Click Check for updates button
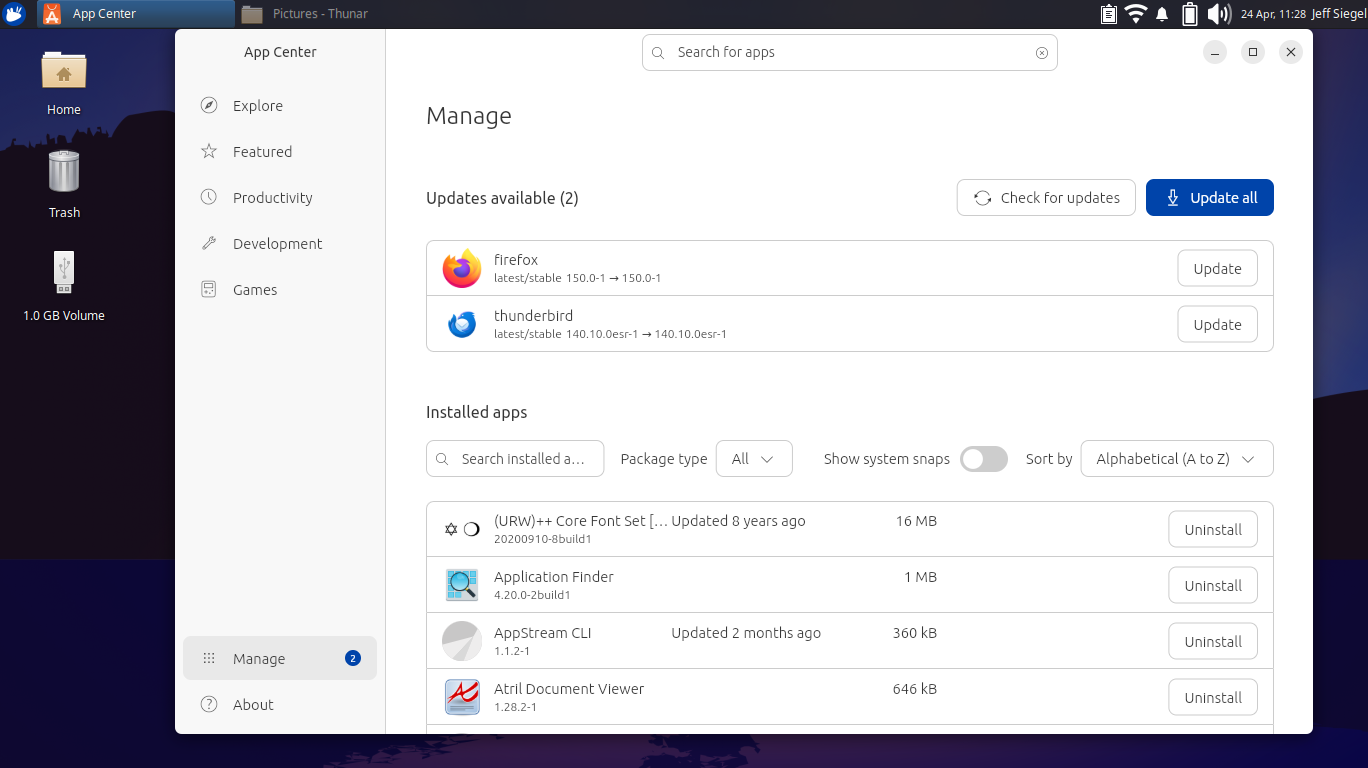This screenshot has width=1368, height=768. tap(1046, 198)
